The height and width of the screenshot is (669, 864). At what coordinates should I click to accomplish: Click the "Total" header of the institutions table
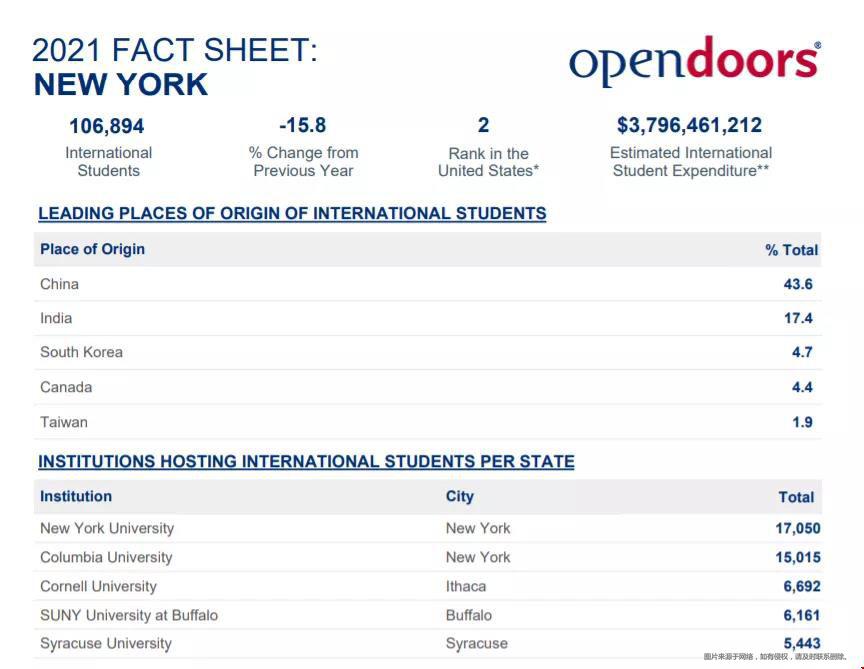pos(796,497)
